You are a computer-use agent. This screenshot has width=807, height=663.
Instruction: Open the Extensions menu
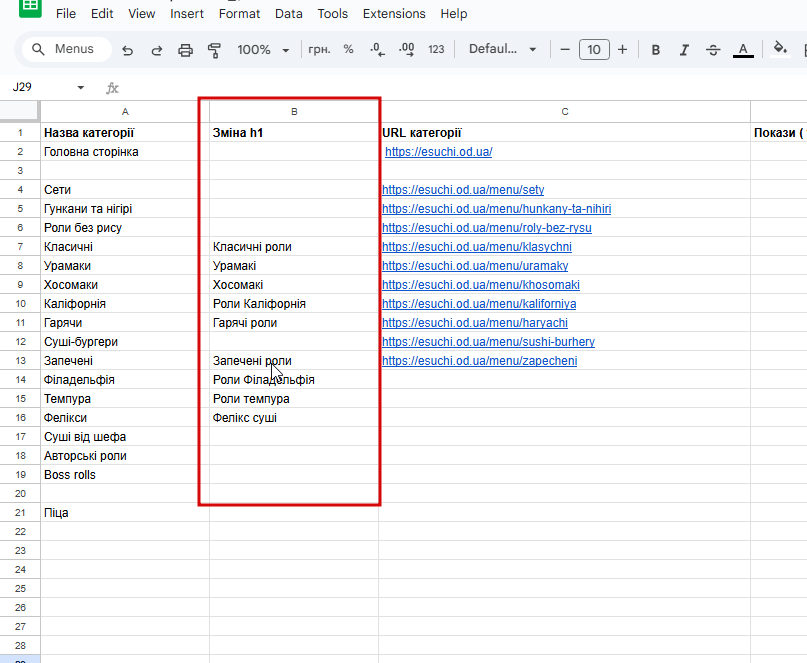coord(394,14)
